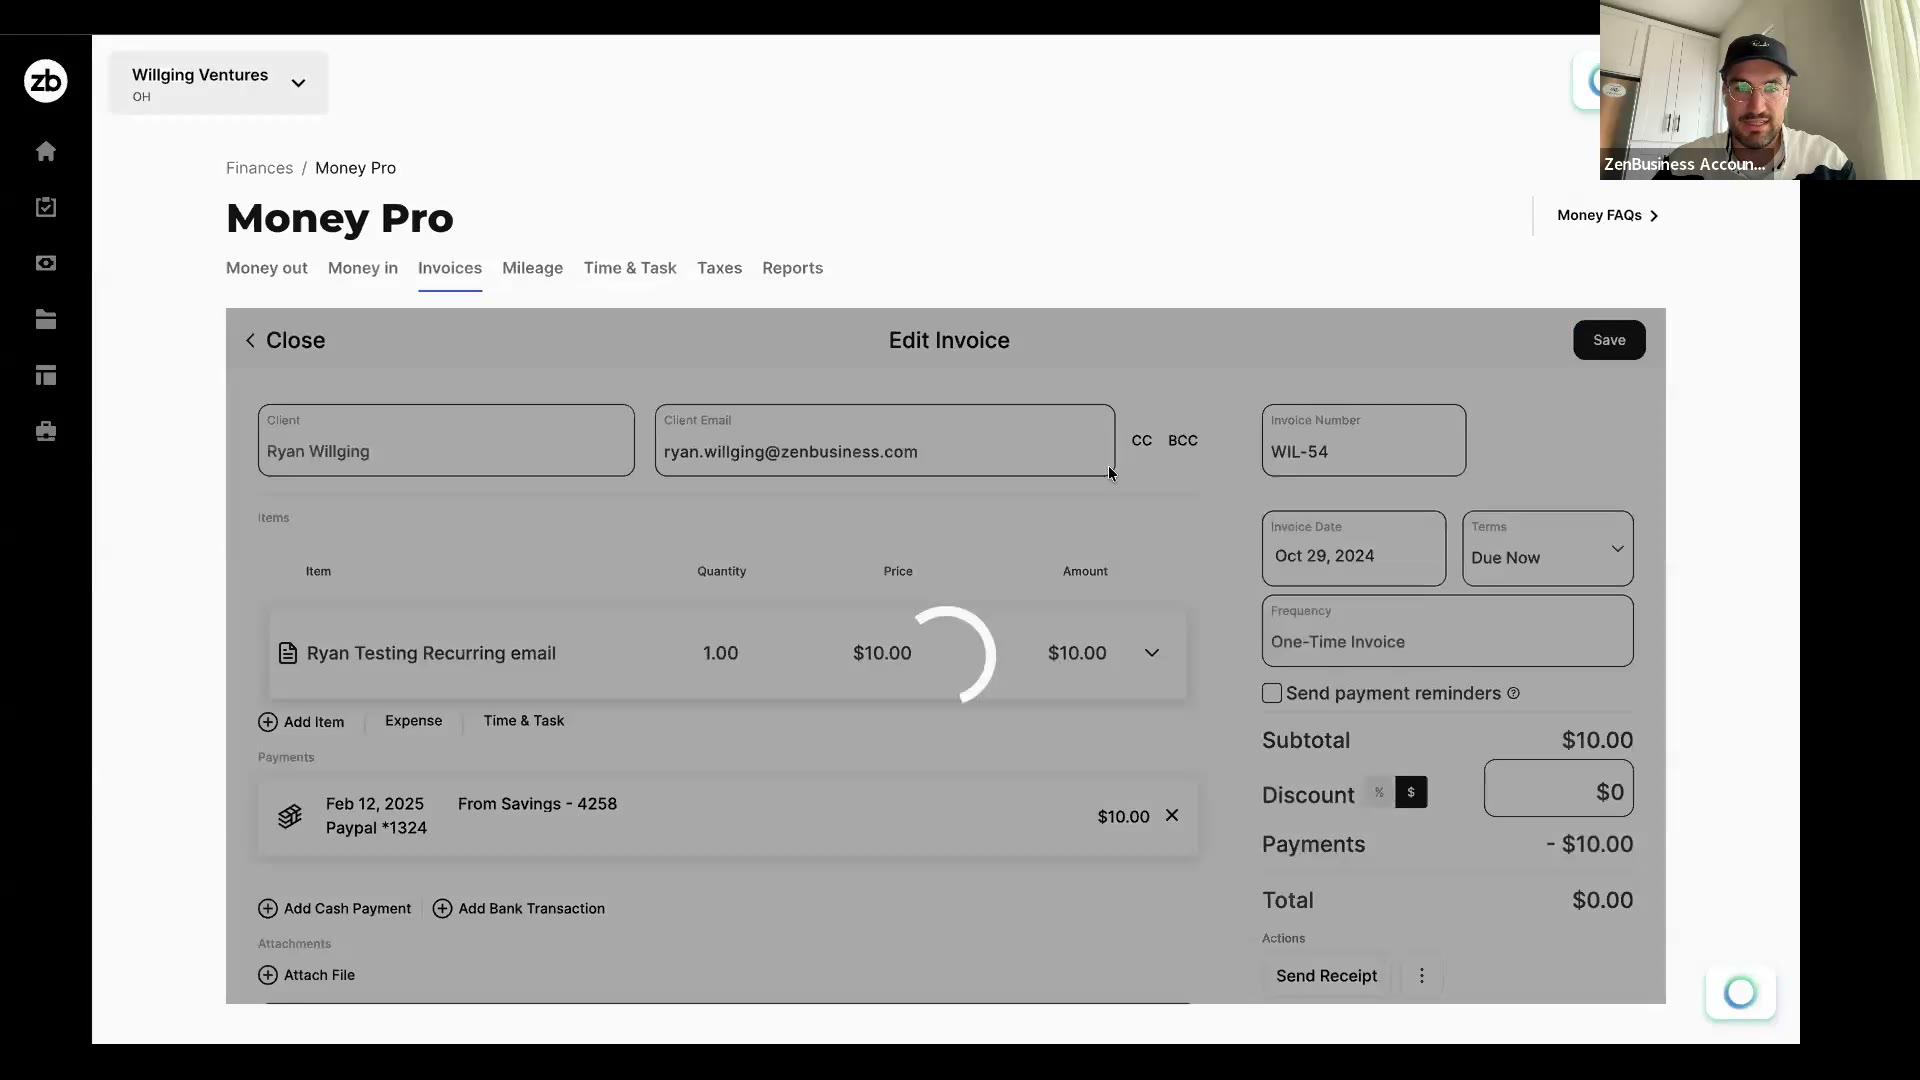This screenshot has height=1080, width=1920.
Task: Click the CC option
Action: point(1142,440)
